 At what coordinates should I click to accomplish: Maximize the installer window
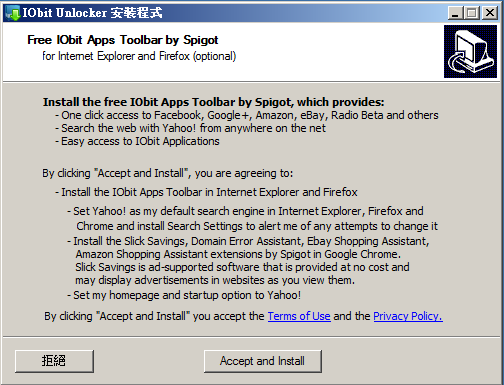[x=472, y=13]
